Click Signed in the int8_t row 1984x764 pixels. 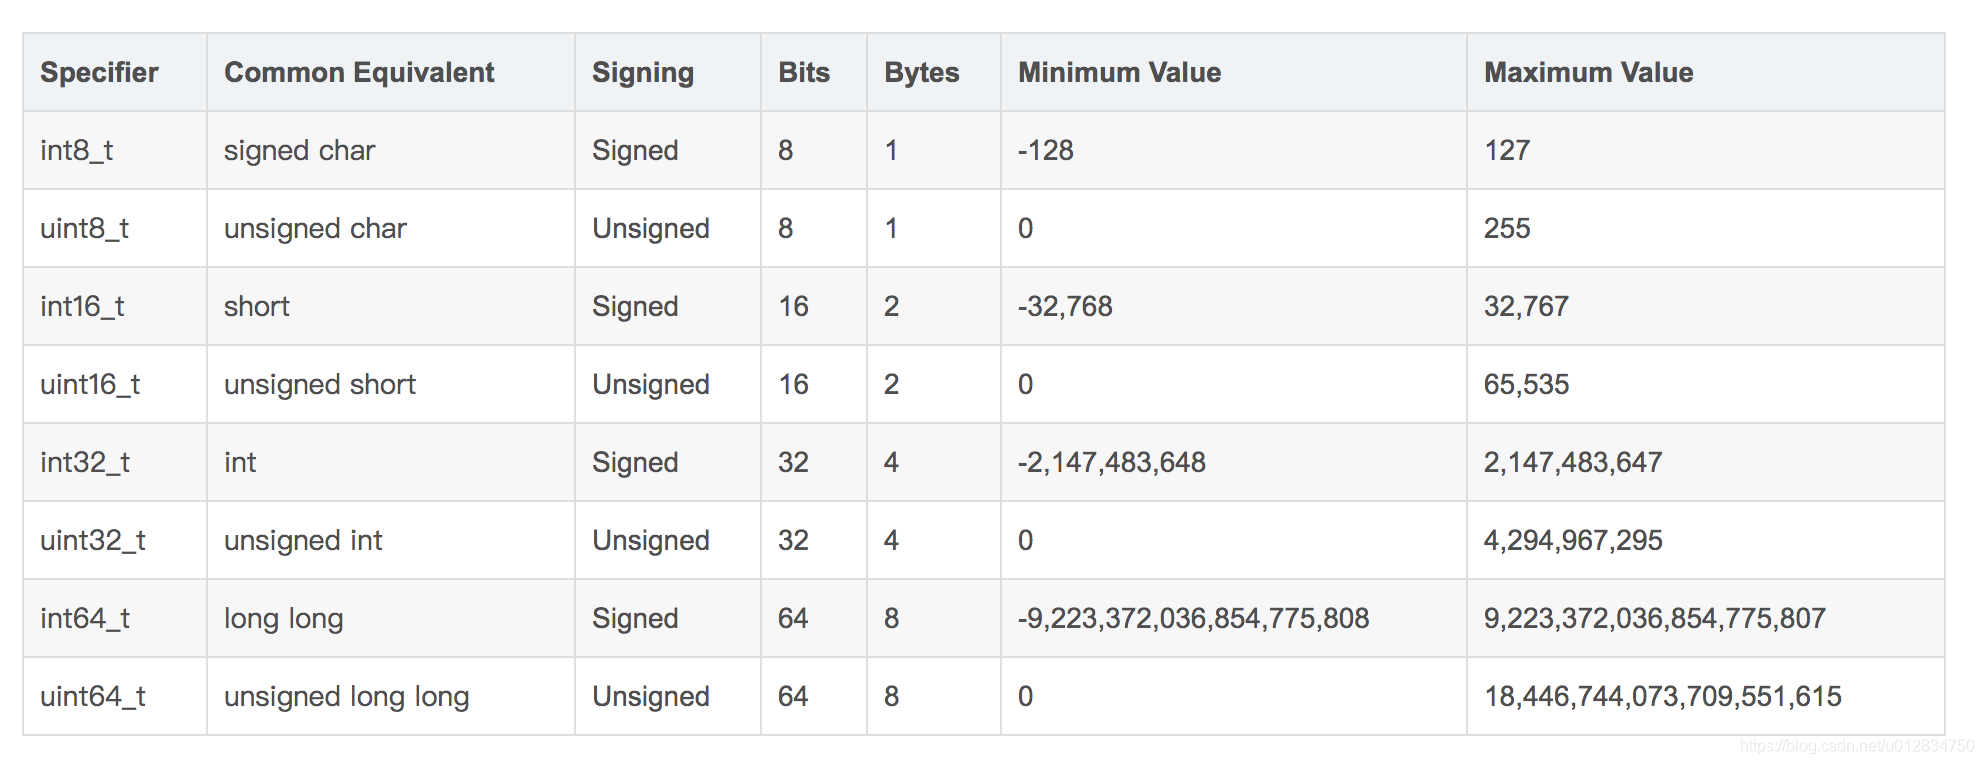point(635,150)
